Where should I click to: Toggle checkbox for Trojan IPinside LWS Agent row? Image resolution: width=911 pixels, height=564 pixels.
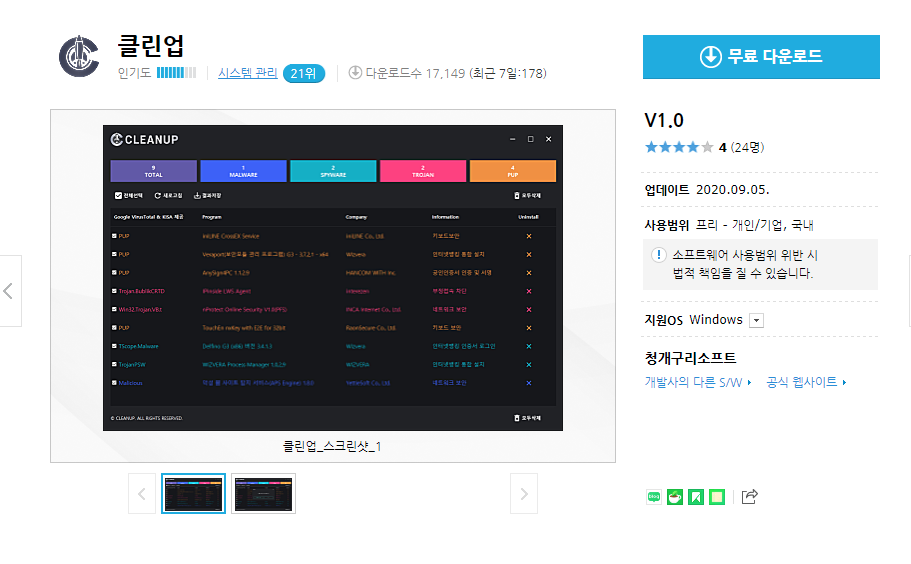pyautogui.click(x=114, y=291)
